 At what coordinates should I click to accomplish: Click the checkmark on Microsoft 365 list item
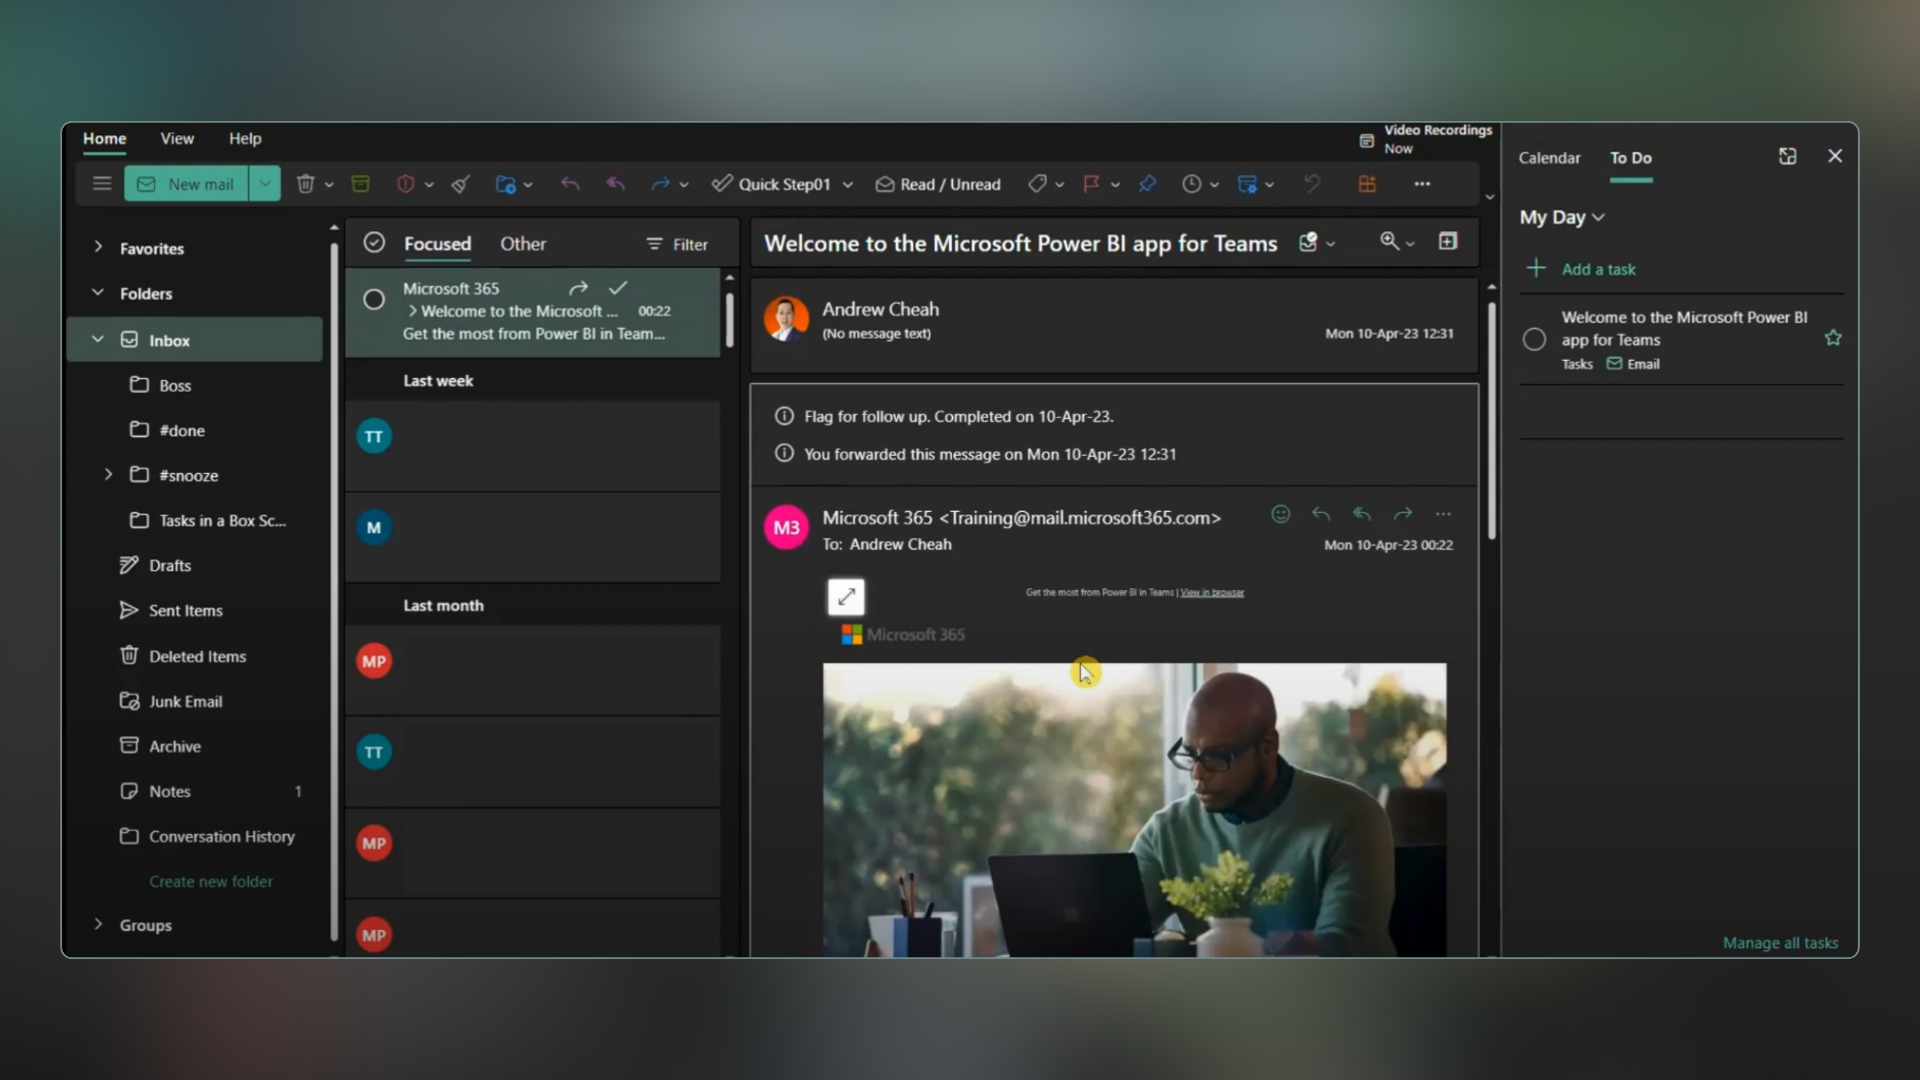618,288
